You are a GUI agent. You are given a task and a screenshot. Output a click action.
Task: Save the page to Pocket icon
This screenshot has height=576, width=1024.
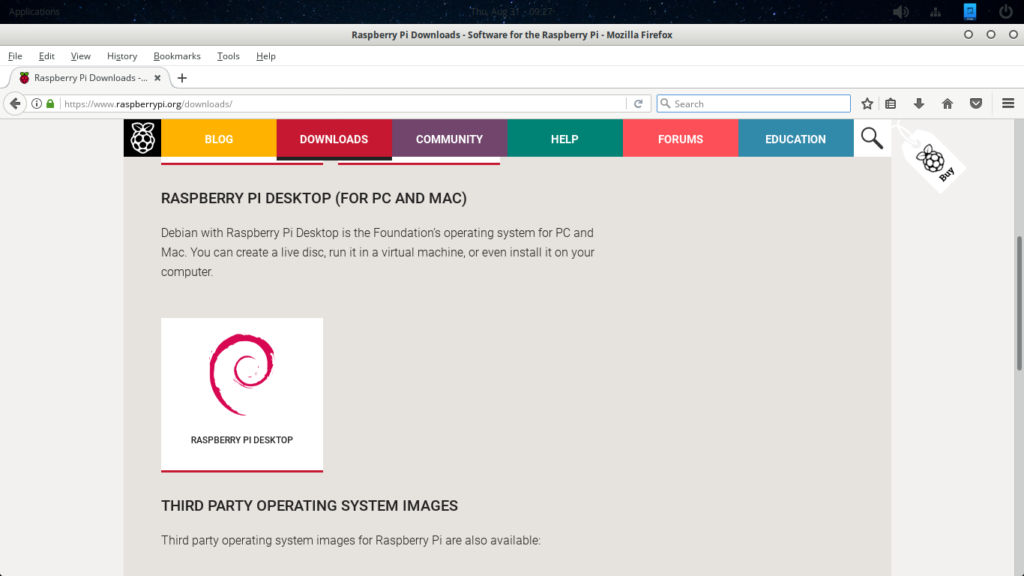tap(976, 103)
